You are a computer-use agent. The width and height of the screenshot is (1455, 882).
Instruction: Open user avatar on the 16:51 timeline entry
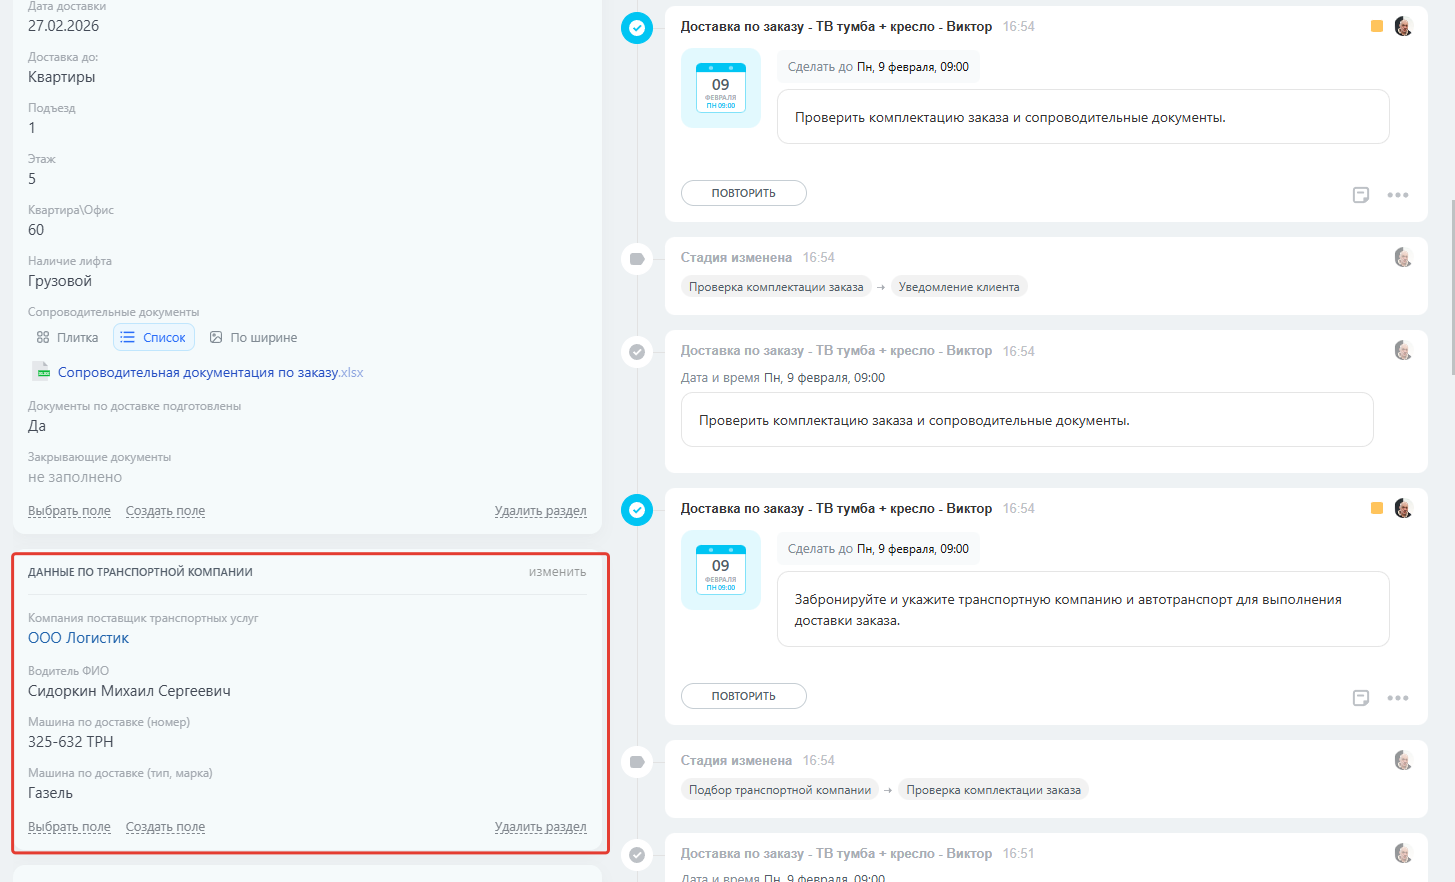(x=1403, y=853)
